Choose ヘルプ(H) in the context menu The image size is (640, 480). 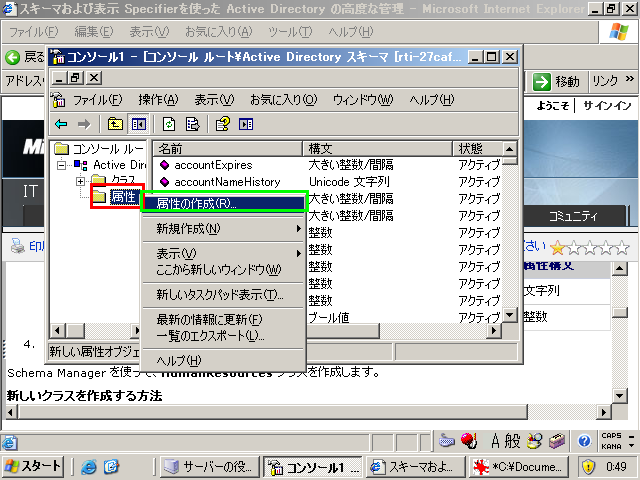pos(223,360)
